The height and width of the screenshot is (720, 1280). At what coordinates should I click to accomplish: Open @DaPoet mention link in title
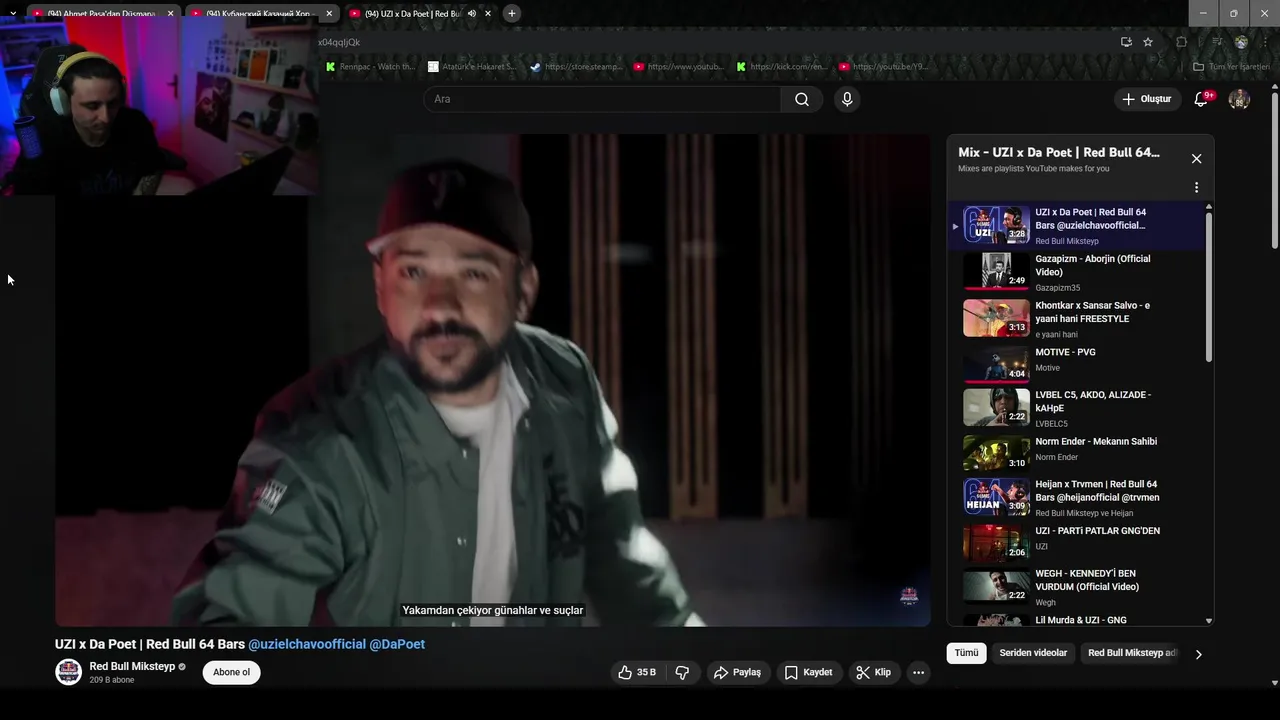click(x=397, y=644)
